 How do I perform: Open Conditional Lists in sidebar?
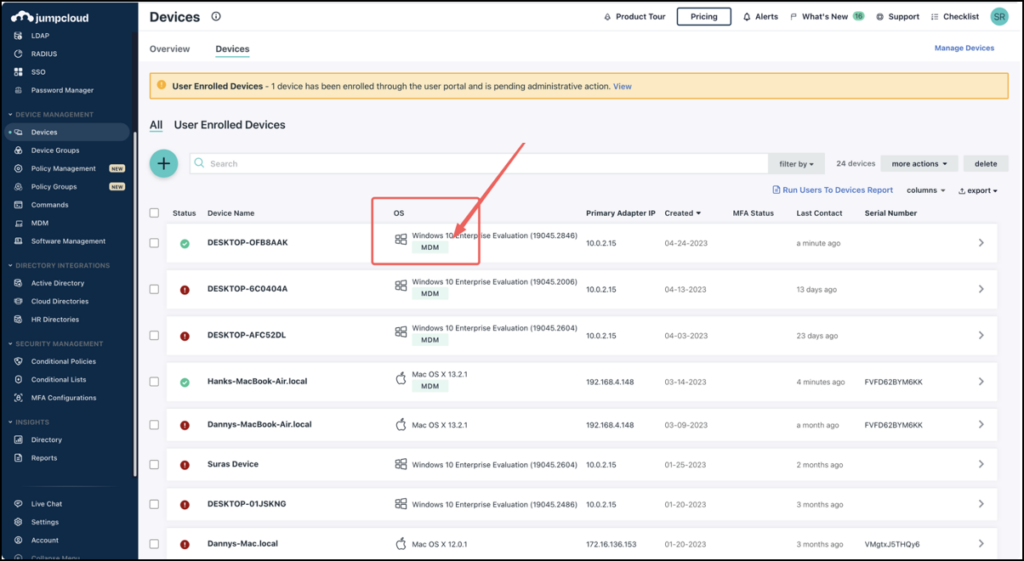coord(58,380)
